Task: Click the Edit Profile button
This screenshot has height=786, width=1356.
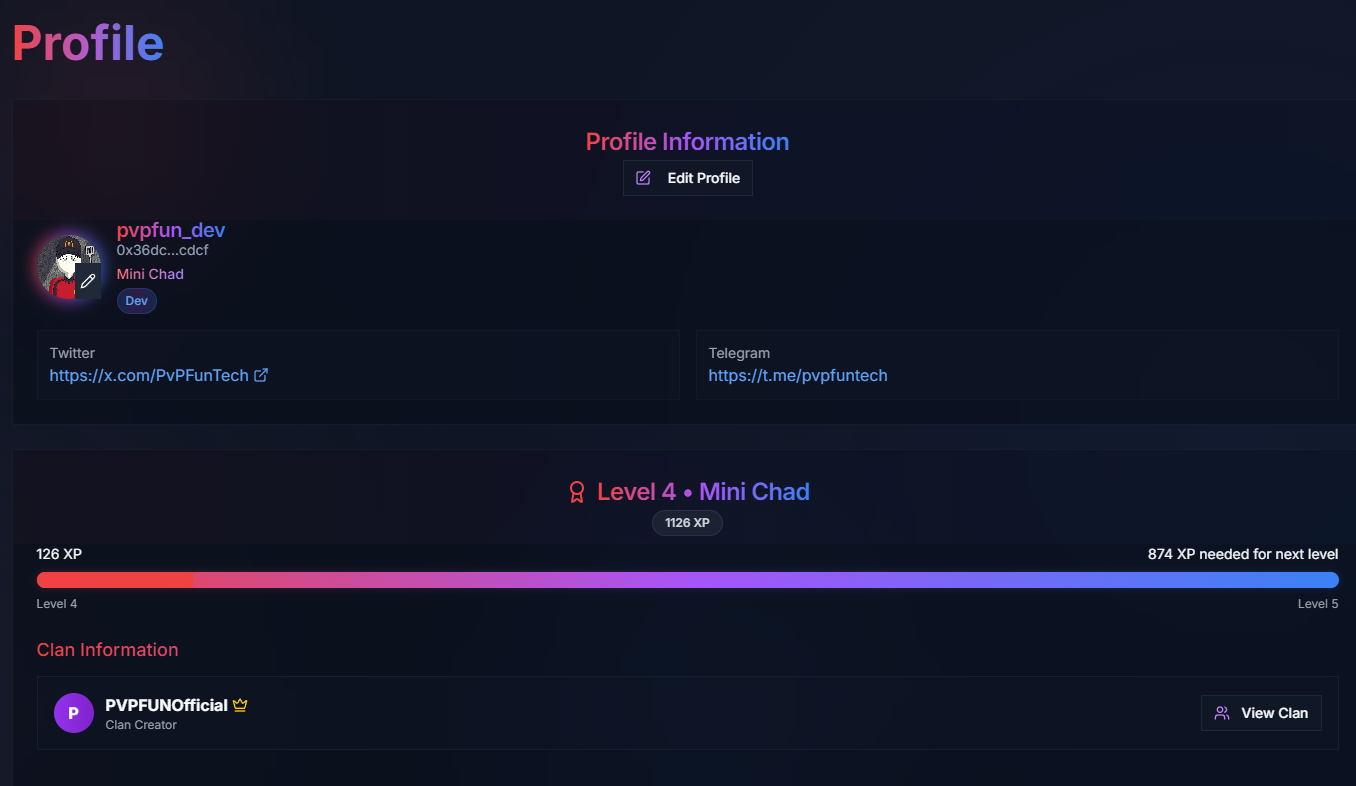Action: [687, 178]
